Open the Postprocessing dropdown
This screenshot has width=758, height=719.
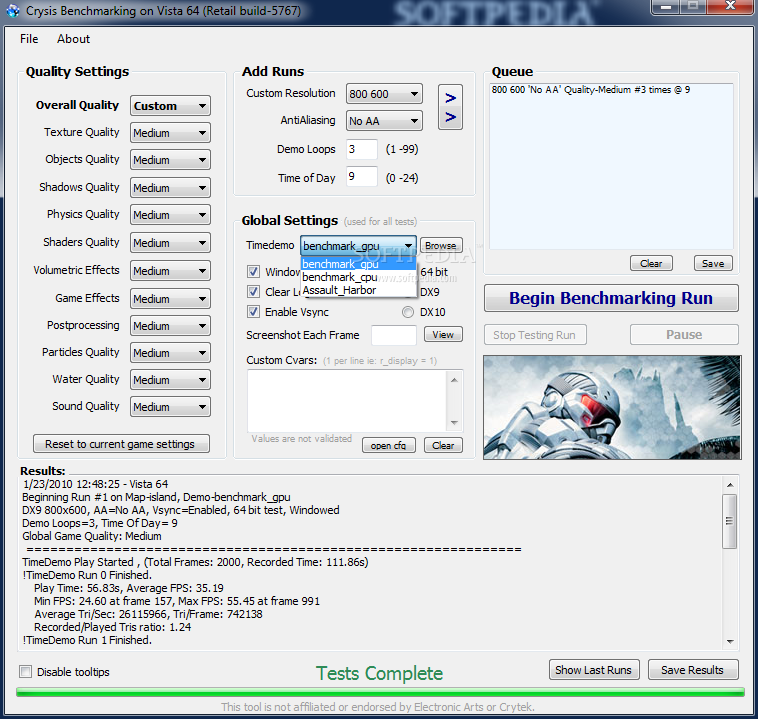click(x=170, y=326)
